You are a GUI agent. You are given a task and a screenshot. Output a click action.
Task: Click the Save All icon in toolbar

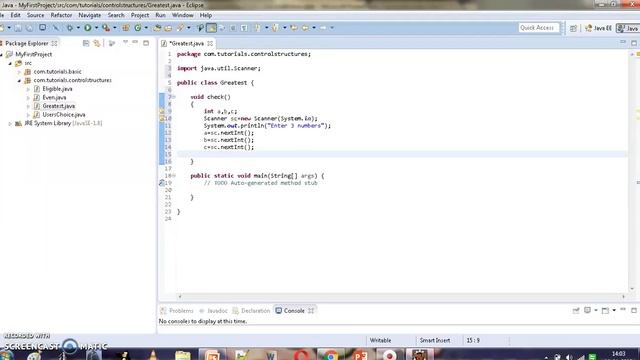(x=29, y=28)
